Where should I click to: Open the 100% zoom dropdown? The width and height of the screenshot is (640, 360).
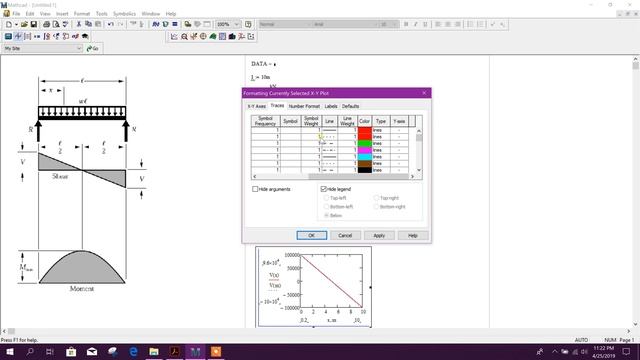pos(236,24)
